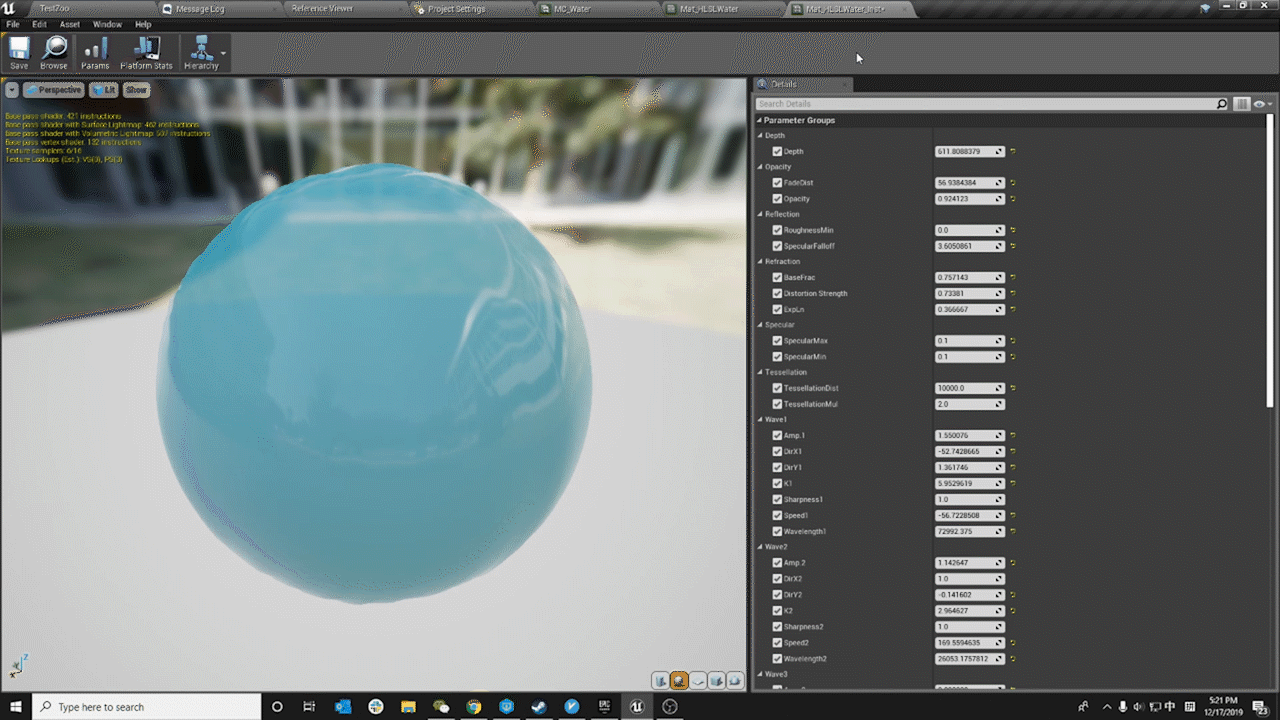Click the Browse magnifier icon
Image resolution: width=1280 pixels, height=720 pixels.
[x=54, y=53]
